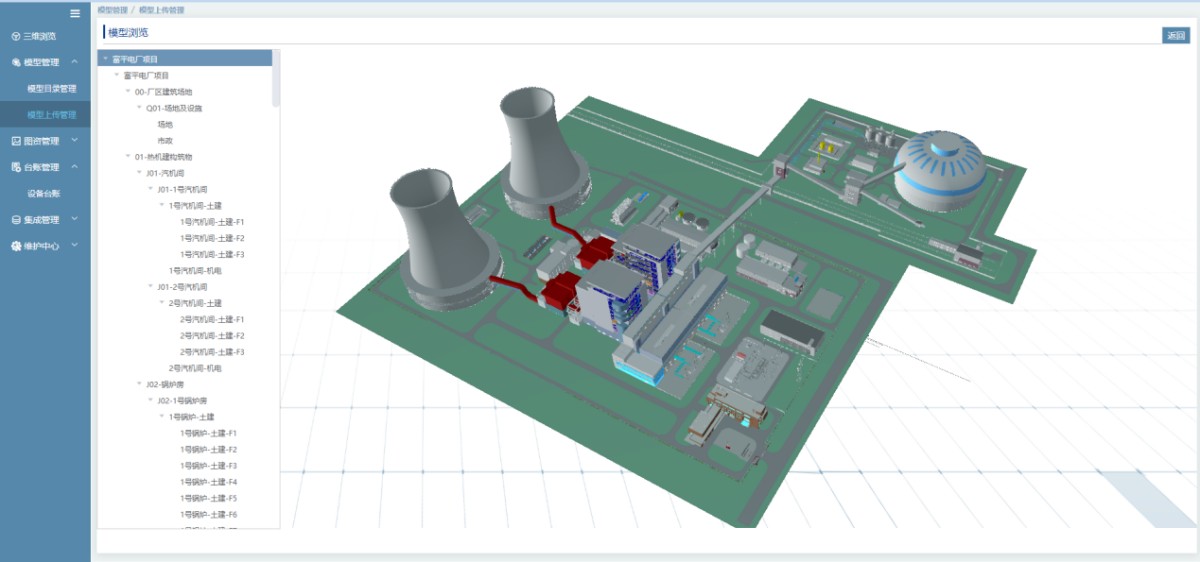Collapse the 00-厂区建筑场地 tree arrow
Image resolution: width=1200 pixels, height=562 pixels.
coord(127,92)
